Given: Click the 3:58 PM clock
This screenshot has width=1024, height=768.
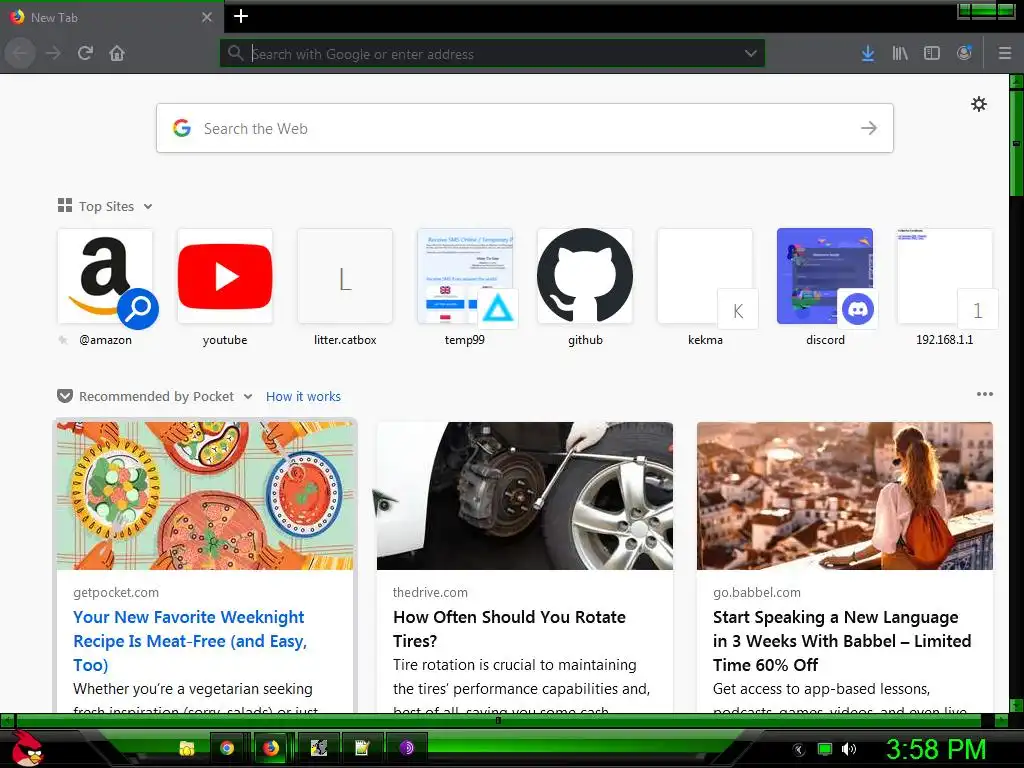Looking at the screenshot, I should click(x=935, y=749).
